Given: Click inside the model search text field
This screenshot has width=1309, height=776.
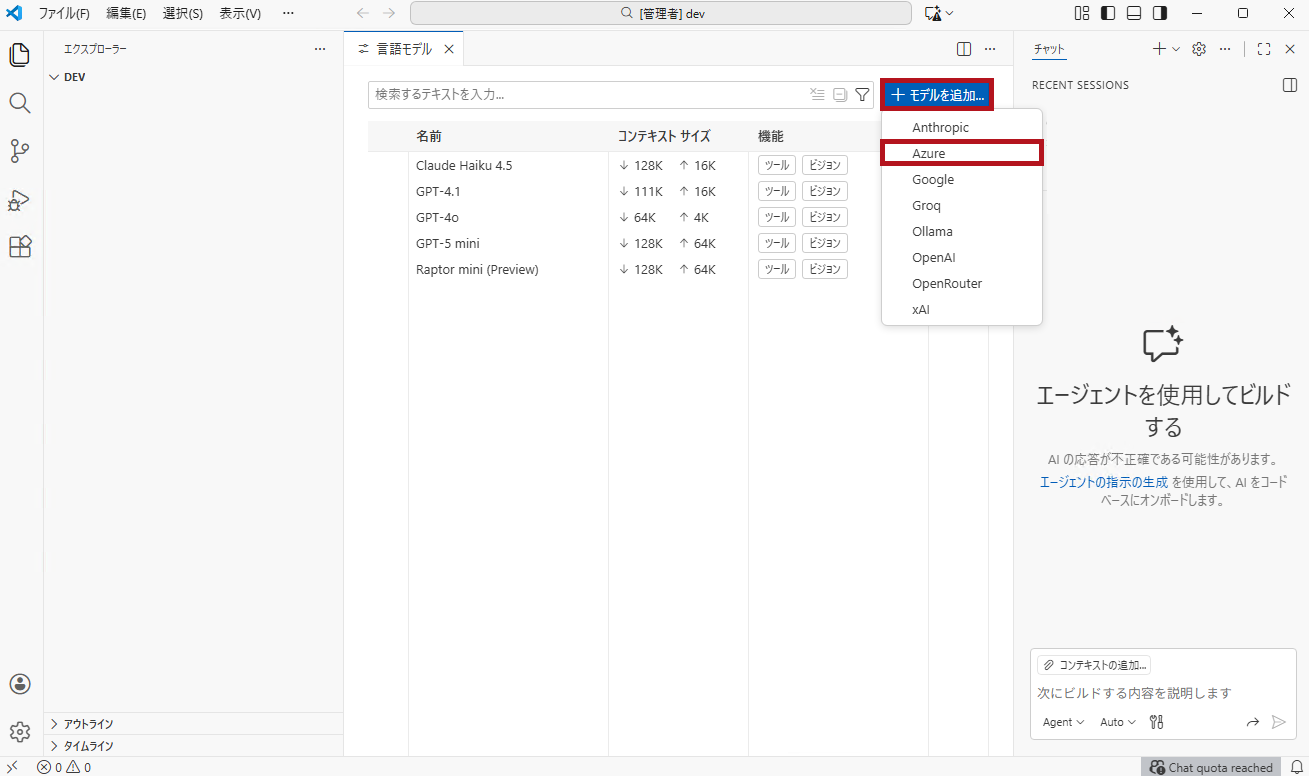Looking at the screenshot, I should 600,94.
